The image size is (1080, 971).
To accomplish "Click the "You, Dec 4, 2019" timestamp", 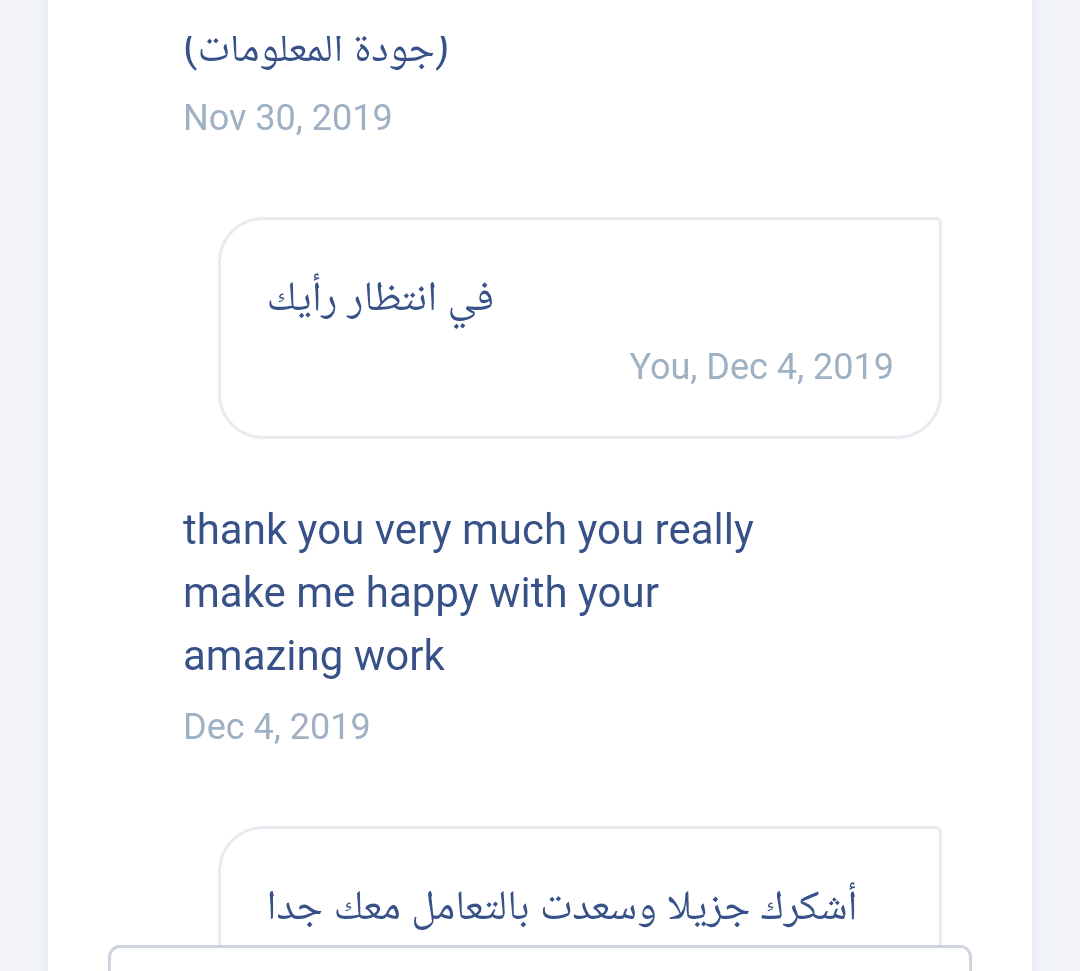I will tap(761, 367).
